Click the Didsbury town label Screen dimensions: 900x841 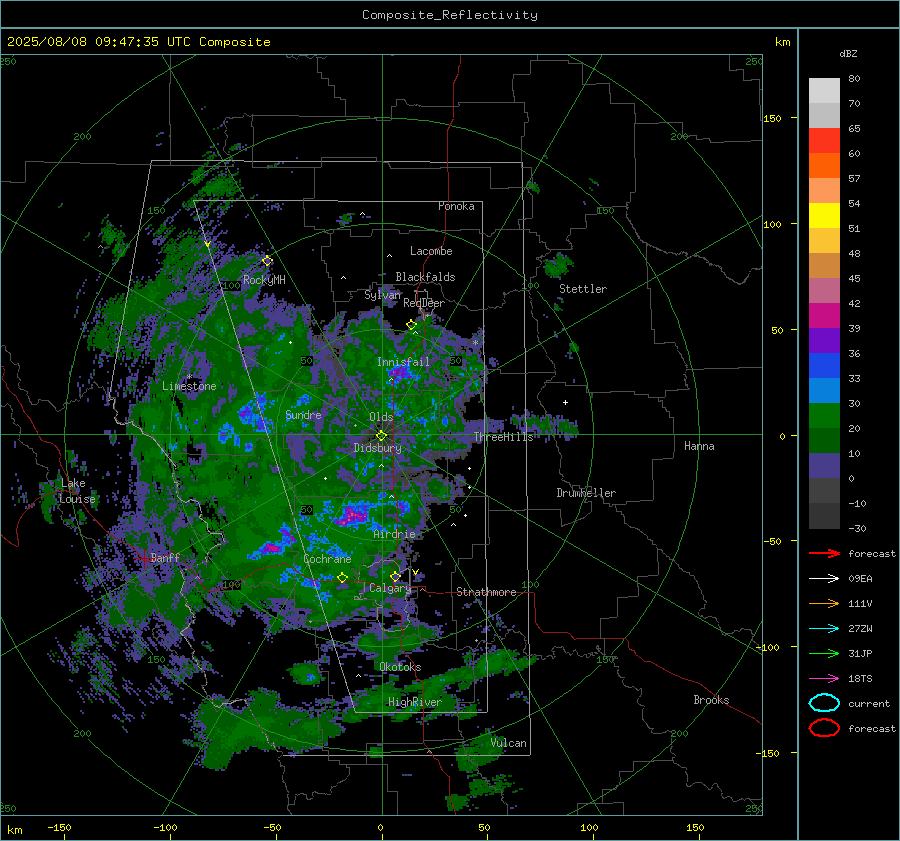tap(378, 448)
